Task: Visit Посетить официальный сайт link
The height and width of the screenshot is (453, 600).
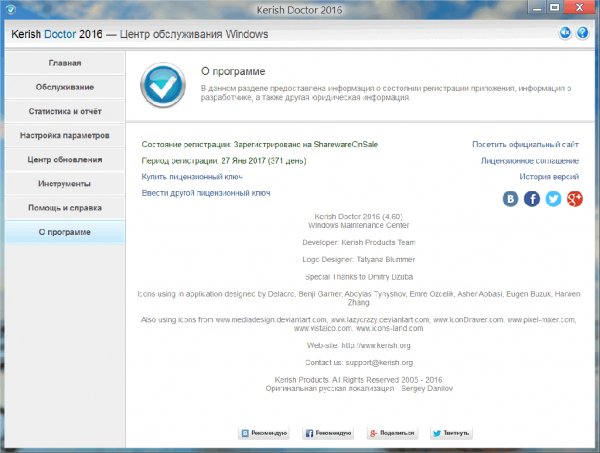Action: (525, 144)
